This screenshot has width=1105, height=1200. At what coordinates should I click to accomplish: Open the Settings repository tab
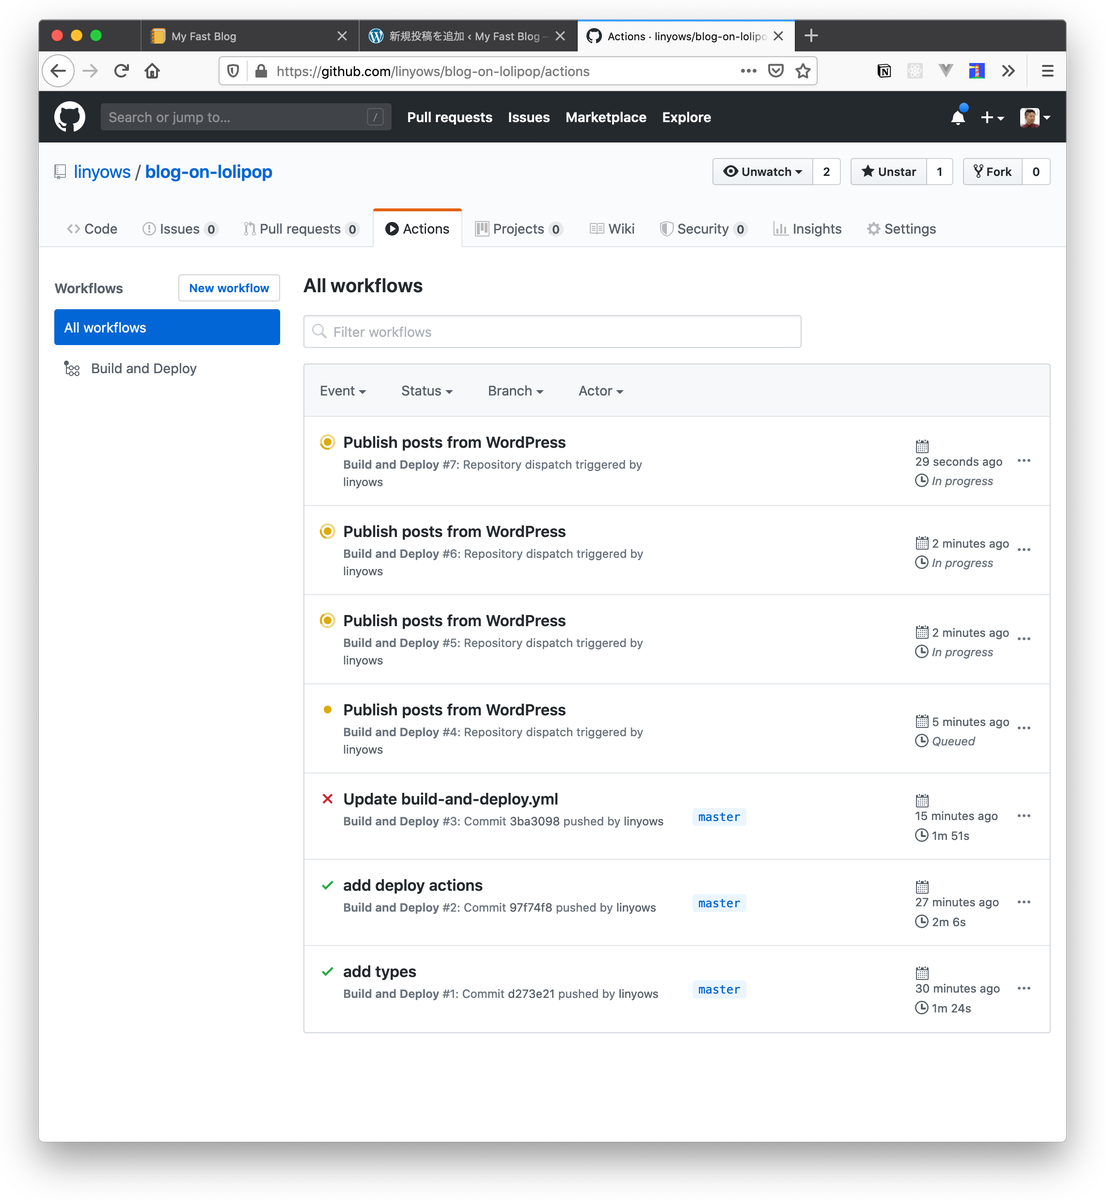click(901, 229)
